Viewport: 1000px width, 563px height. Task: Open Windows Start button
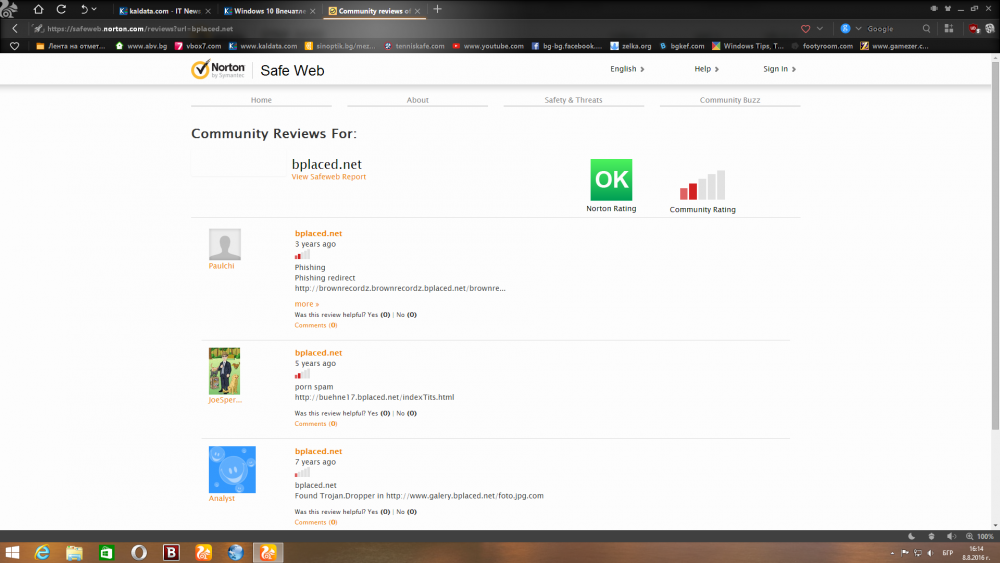12,553
